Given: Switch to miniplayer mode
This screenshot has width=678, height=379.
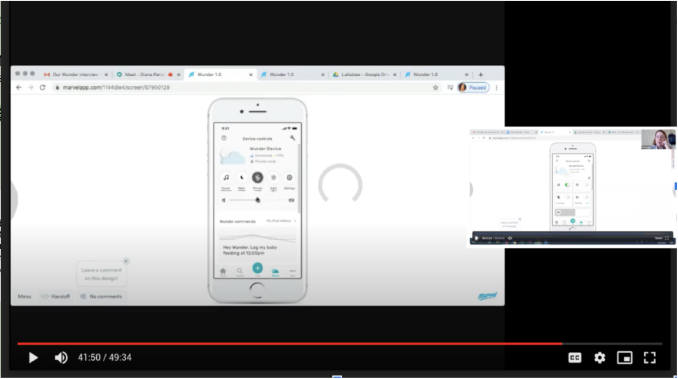Looking at the screenshot, I should click(625, 357).
